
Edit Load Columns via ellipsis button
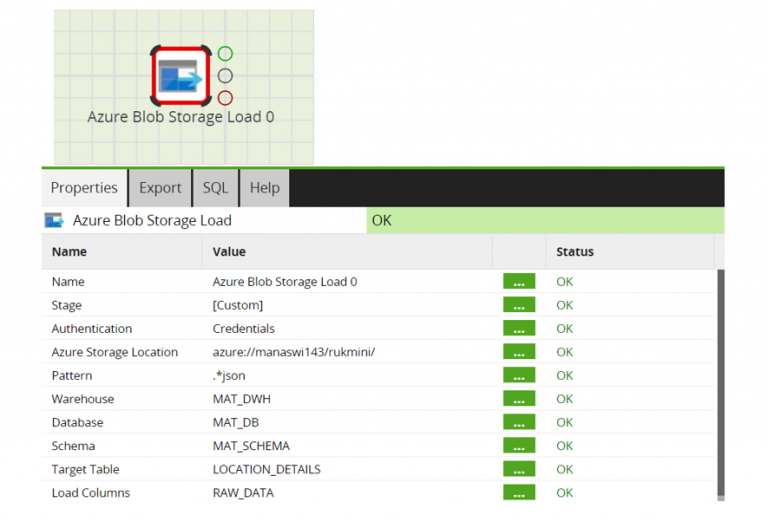click(518, 493)
